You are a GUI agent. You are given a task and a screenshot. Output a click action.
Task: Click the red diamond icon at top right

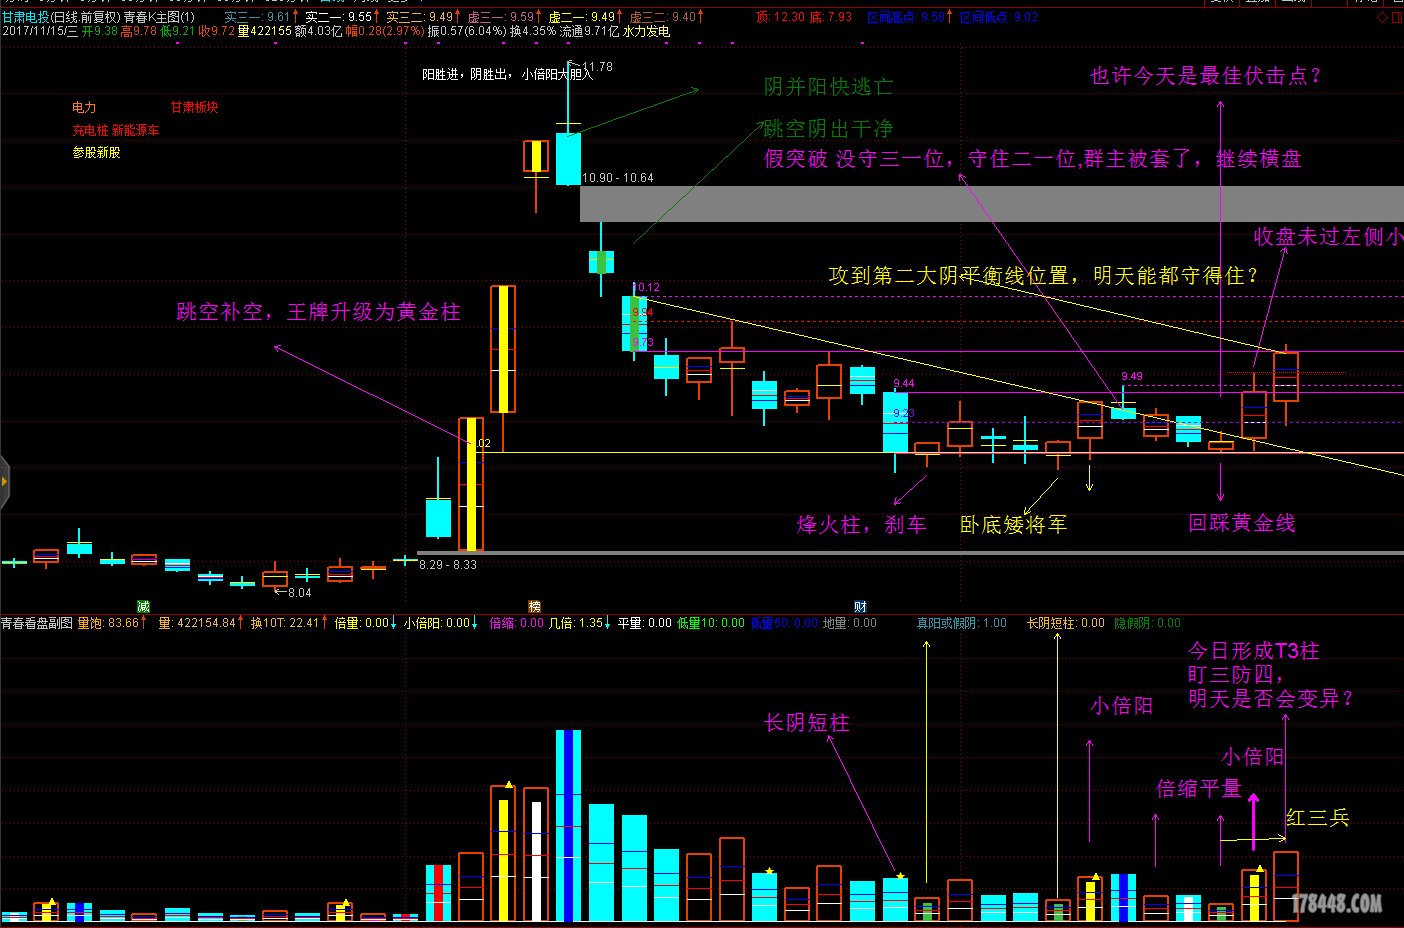click(x=1384, y=17)
